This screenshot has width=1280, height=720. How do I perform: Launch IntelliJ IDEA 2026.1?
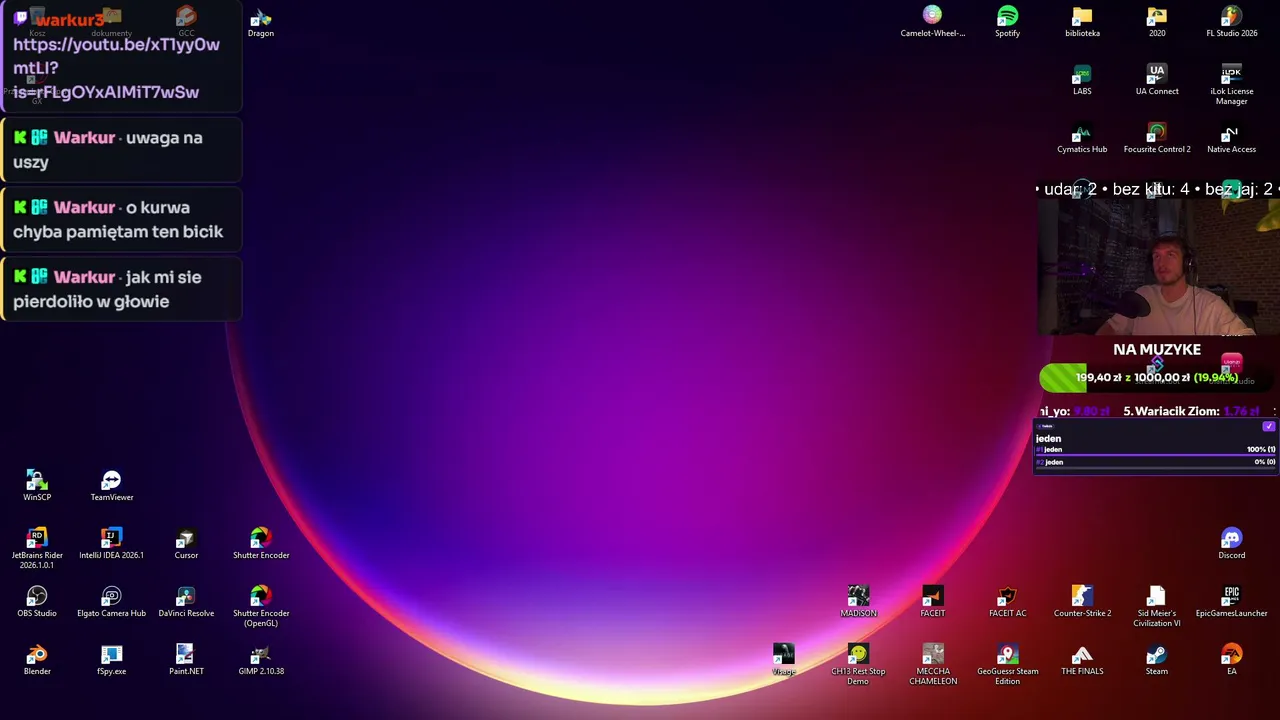point(111,544)
